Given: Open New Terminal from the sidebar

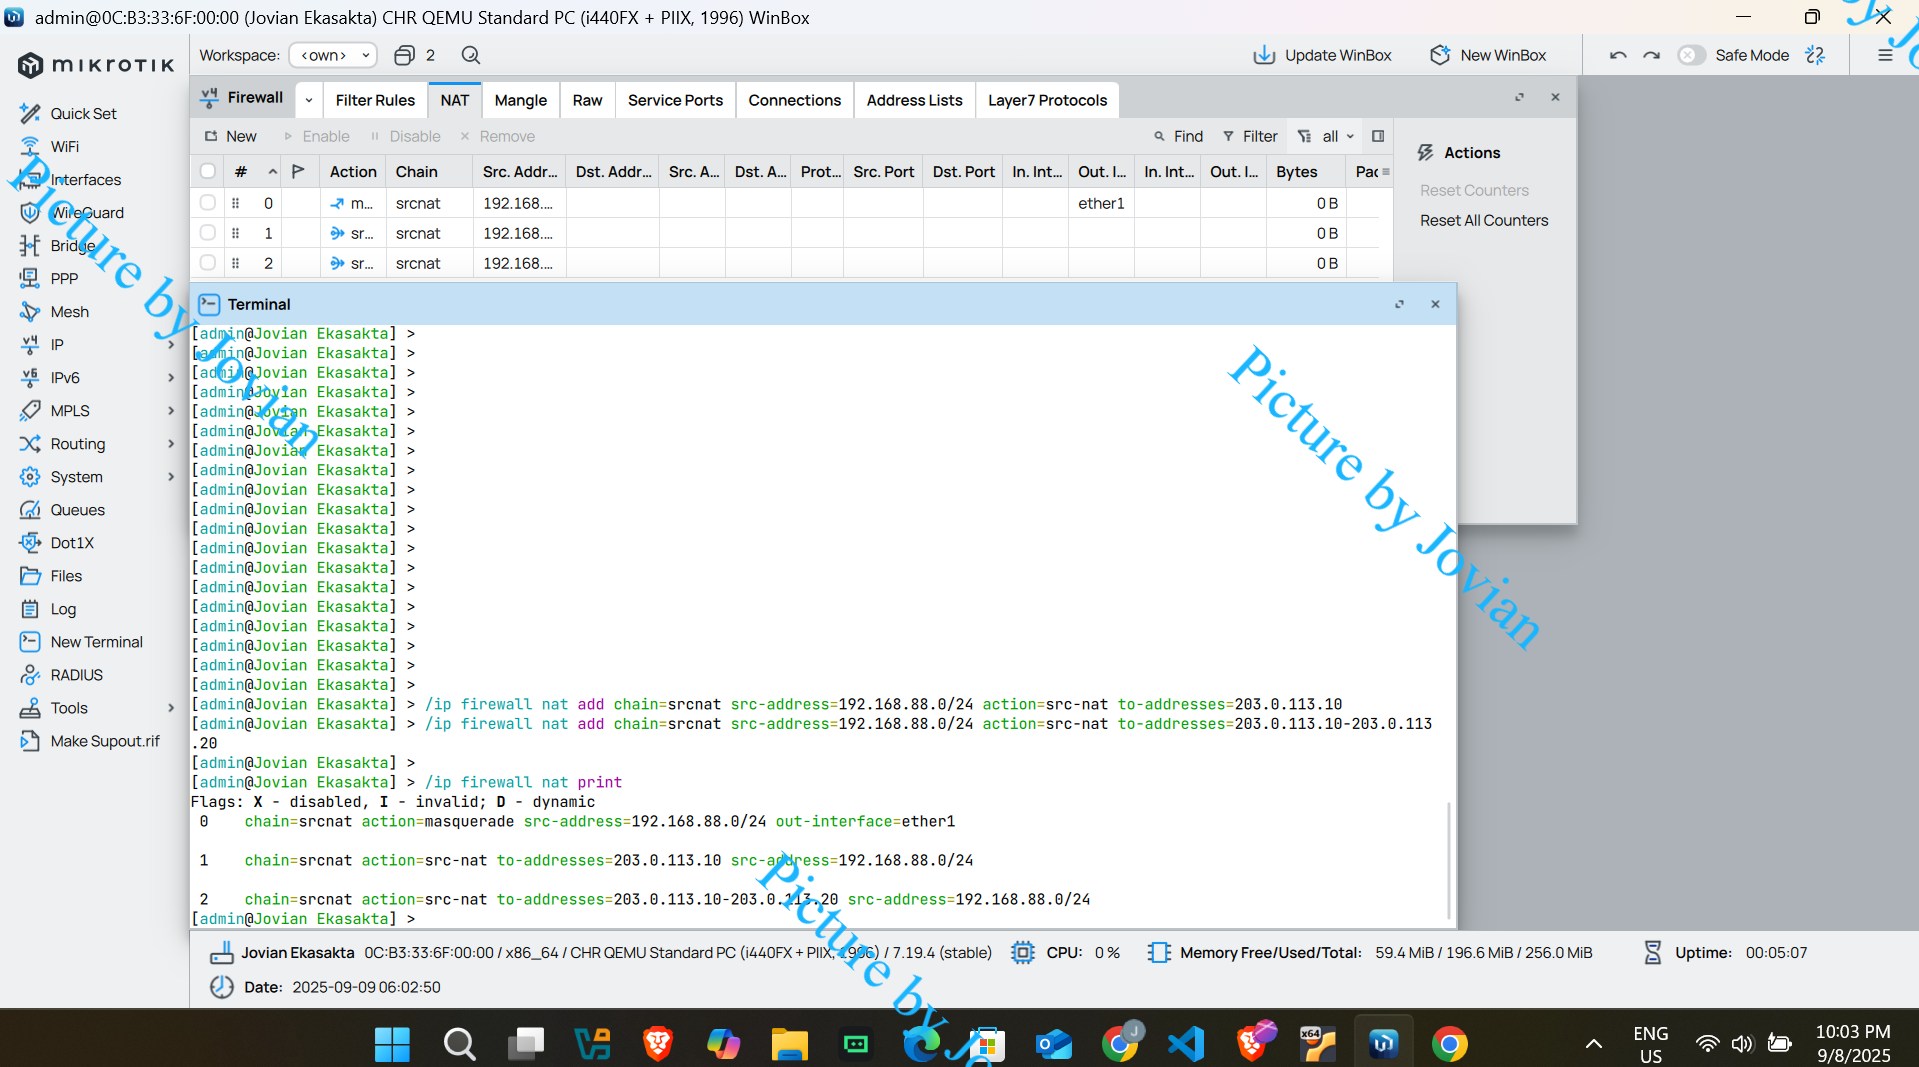Looking at the screenshot, I should tap(96, 641).
